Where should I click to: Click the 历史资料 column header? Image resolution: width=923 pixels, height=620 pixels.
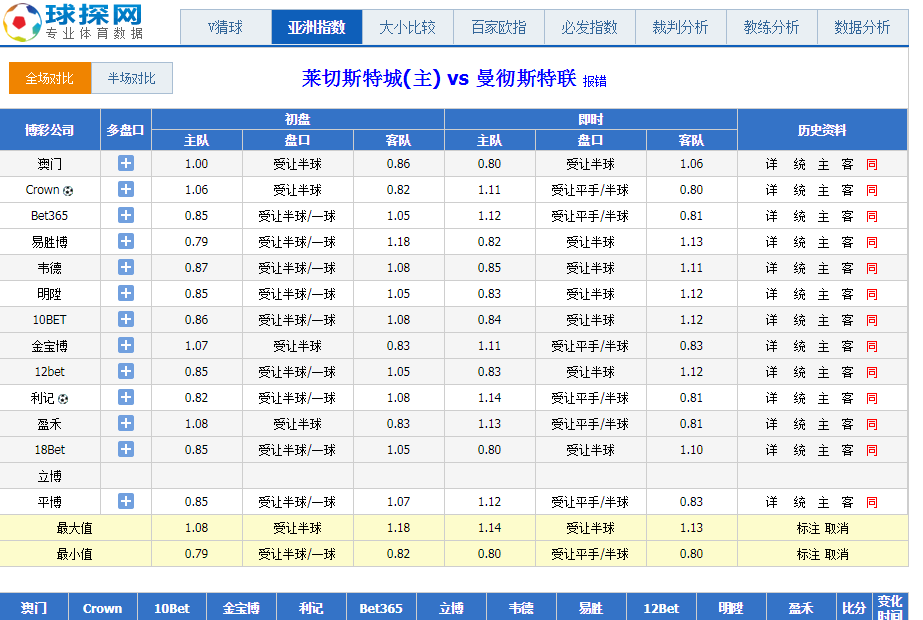tap(822, 130)
